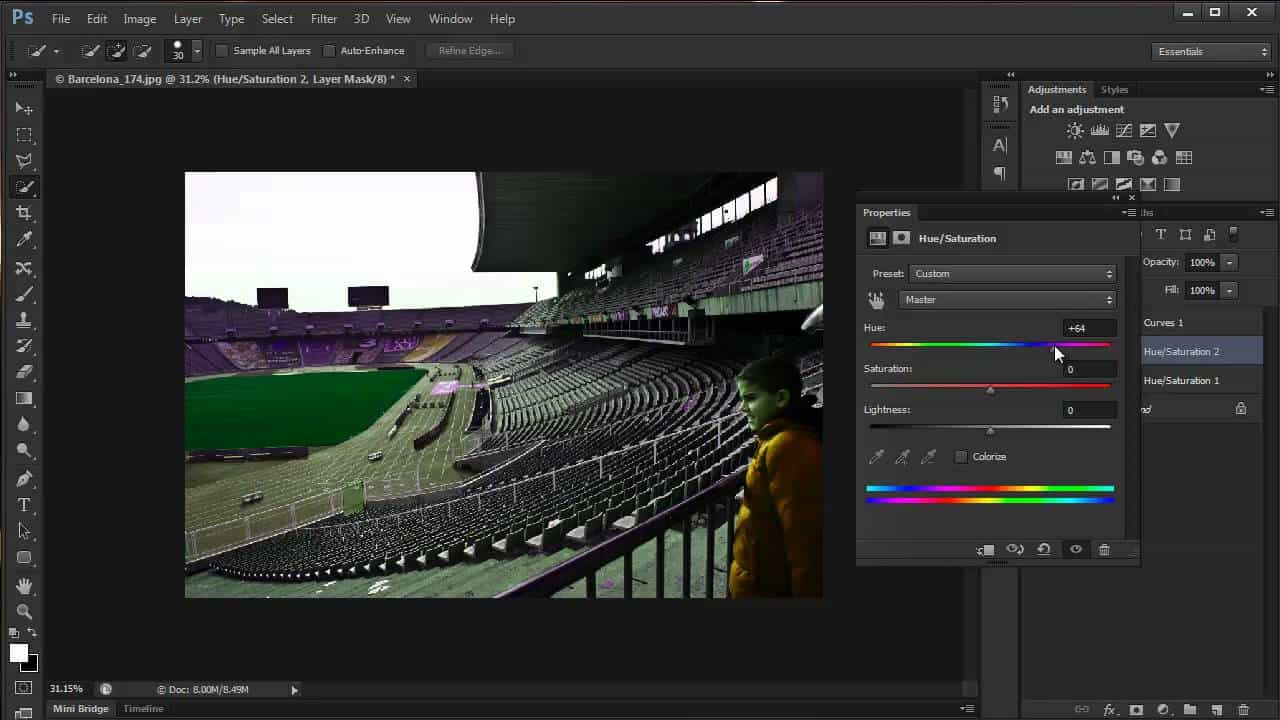Enable the Colorize checkbox
The width and height of the screenshot is (1280, 720).
coord(961,457)
